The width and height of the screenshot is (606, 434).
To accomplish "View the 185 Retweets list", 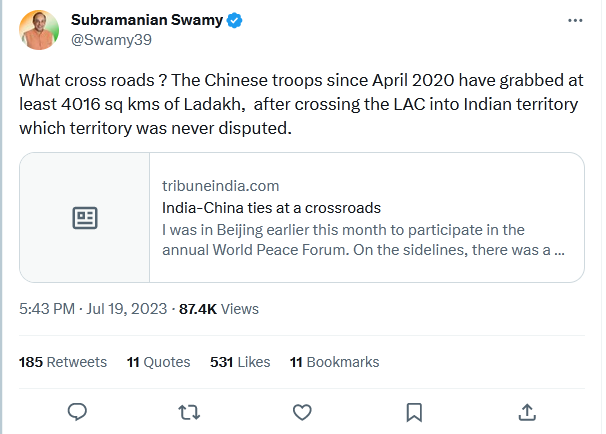I will click(x=63, y=362).
